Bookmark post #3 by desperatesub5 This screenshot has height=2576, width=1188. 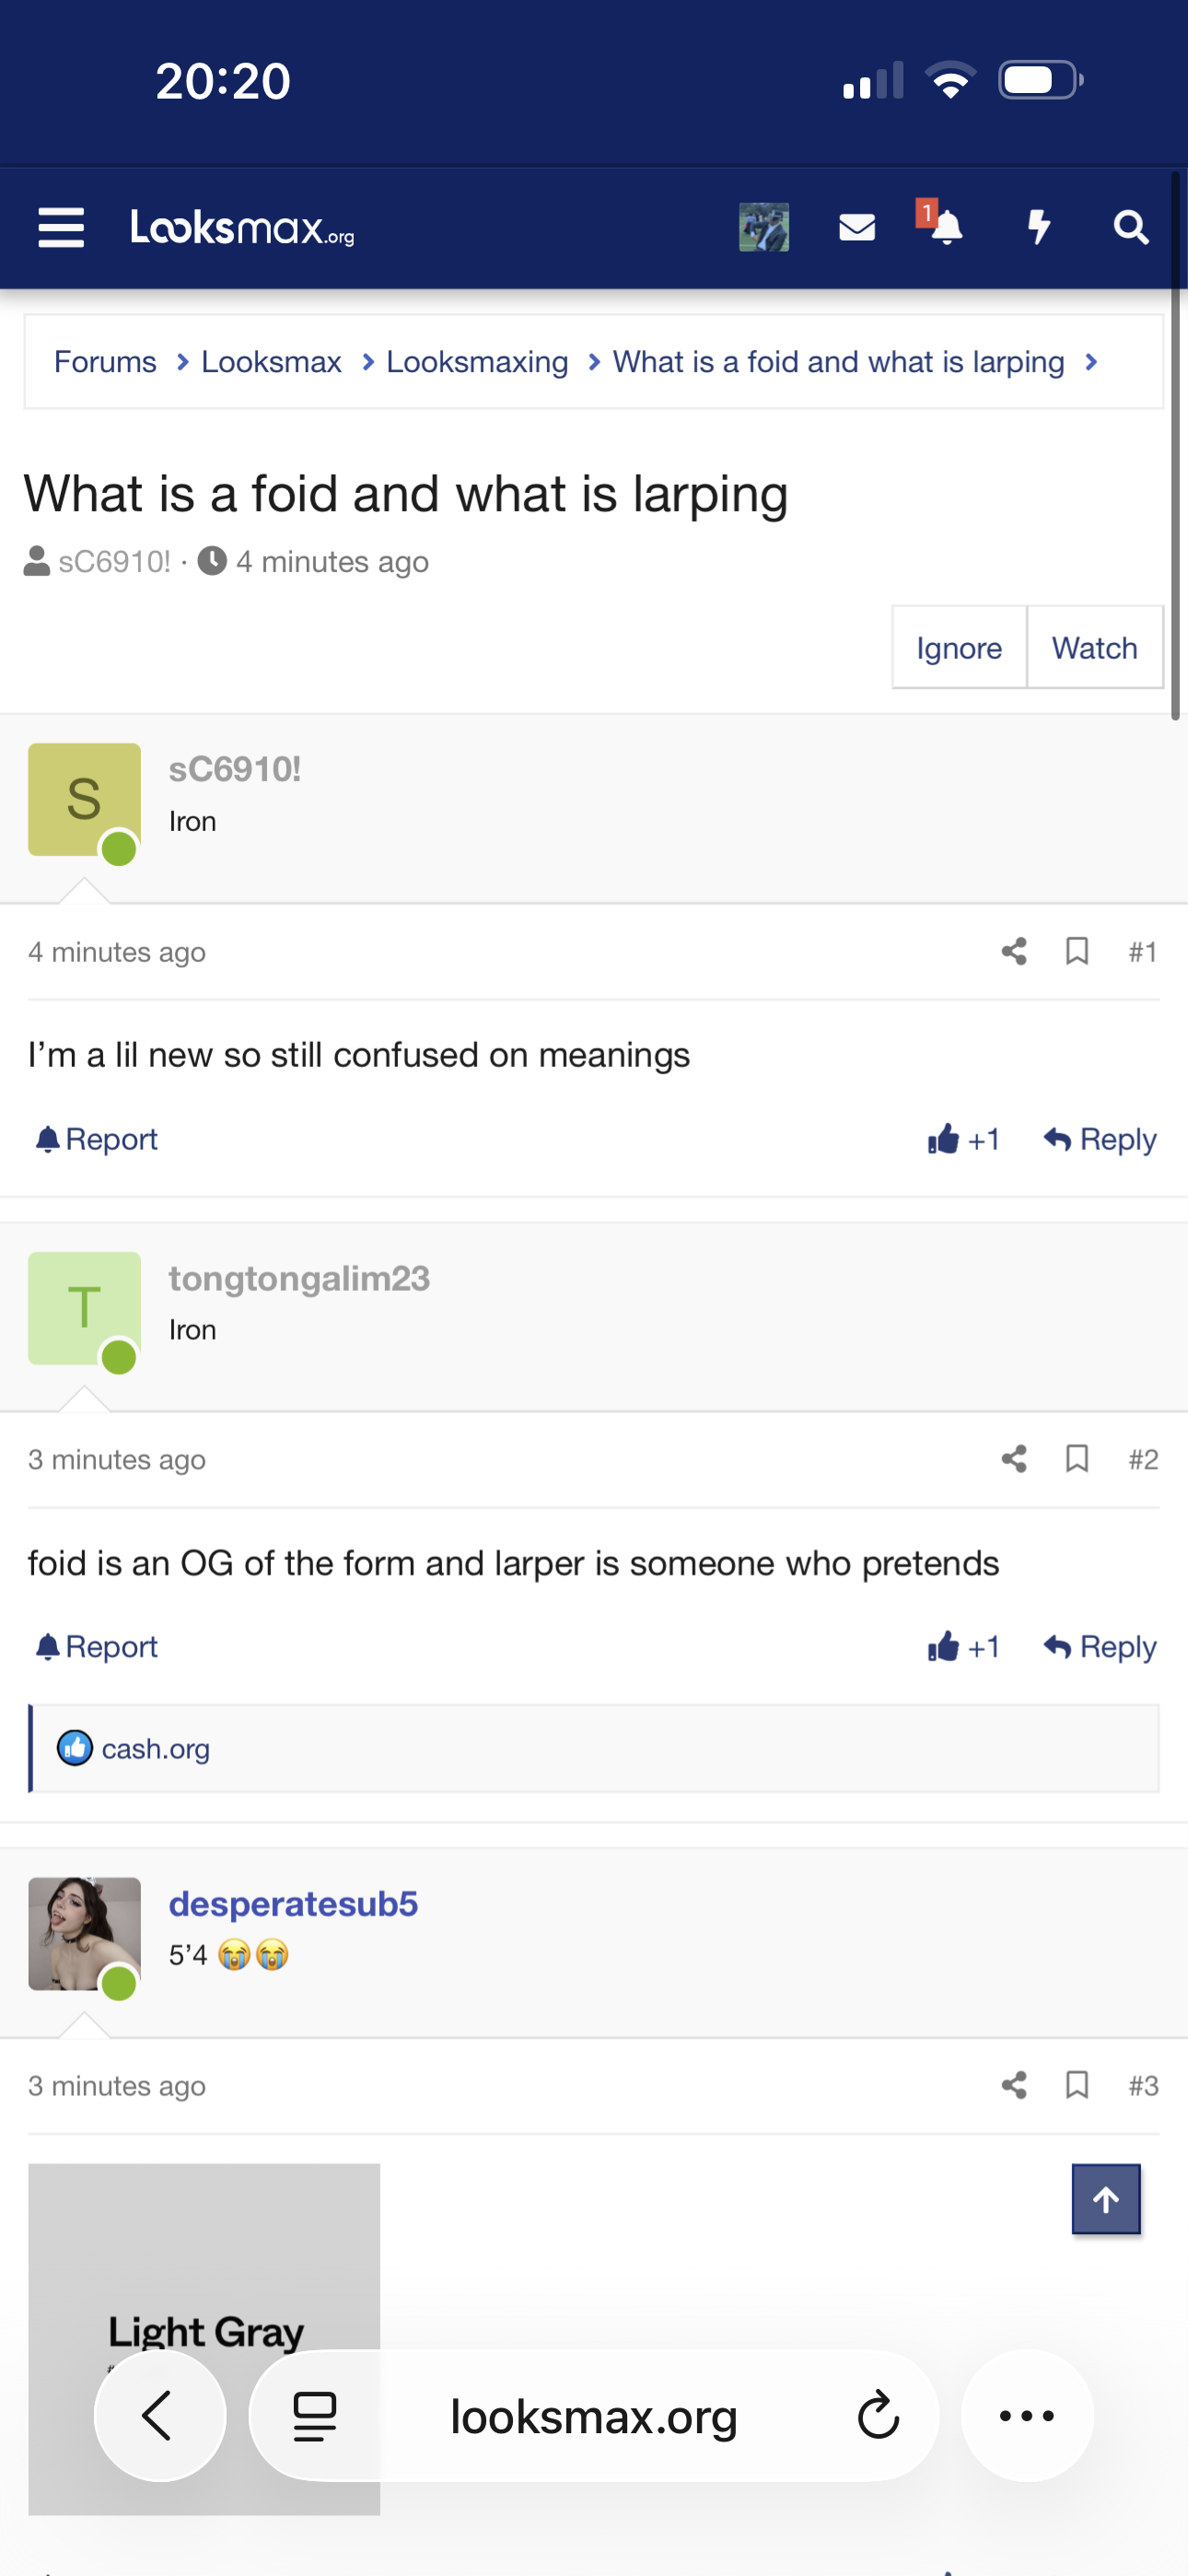1077,2085
